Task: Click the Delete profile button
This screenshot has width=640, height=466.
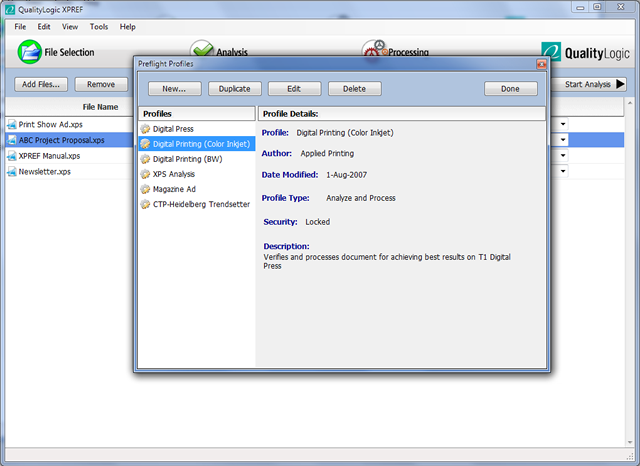Action: [x=355, y=89]
